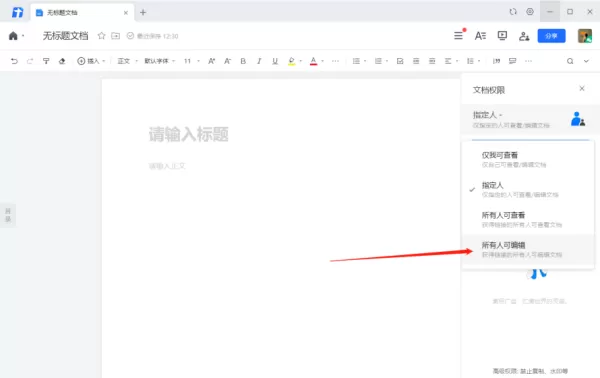Open a new tab with plus button
This screenshot has width=600, height=378.
(x=143, y=13)
